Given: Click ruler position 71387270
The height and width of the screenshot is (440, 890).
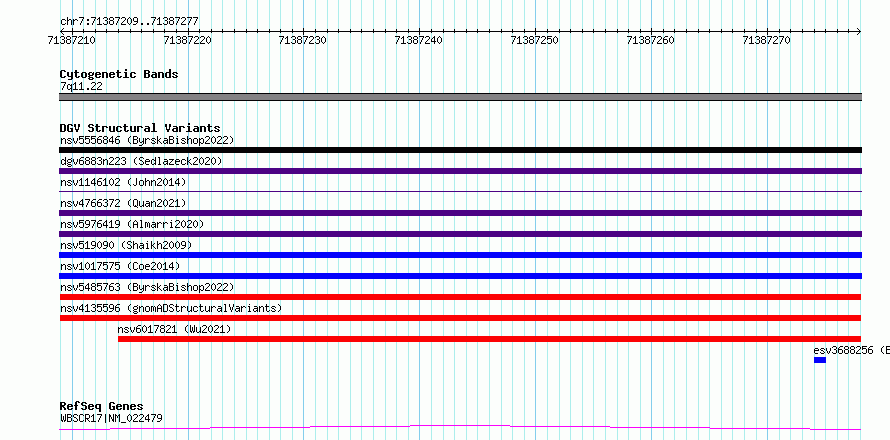Looking at the screenshot, I should pos(766,40).
